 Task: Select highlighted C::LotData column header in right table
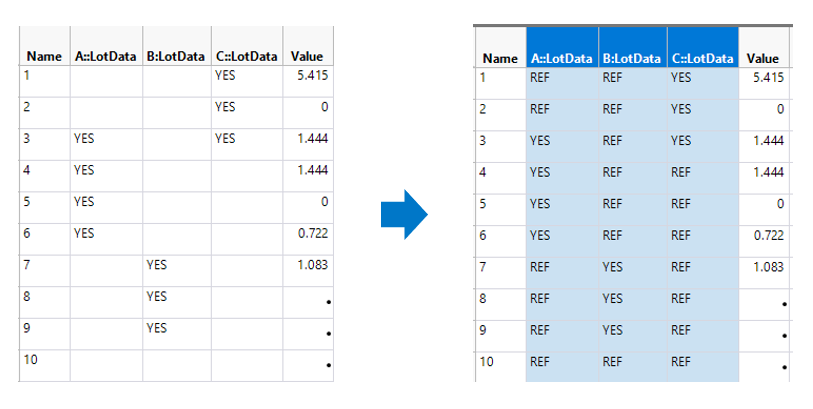[x=703, y=59]
